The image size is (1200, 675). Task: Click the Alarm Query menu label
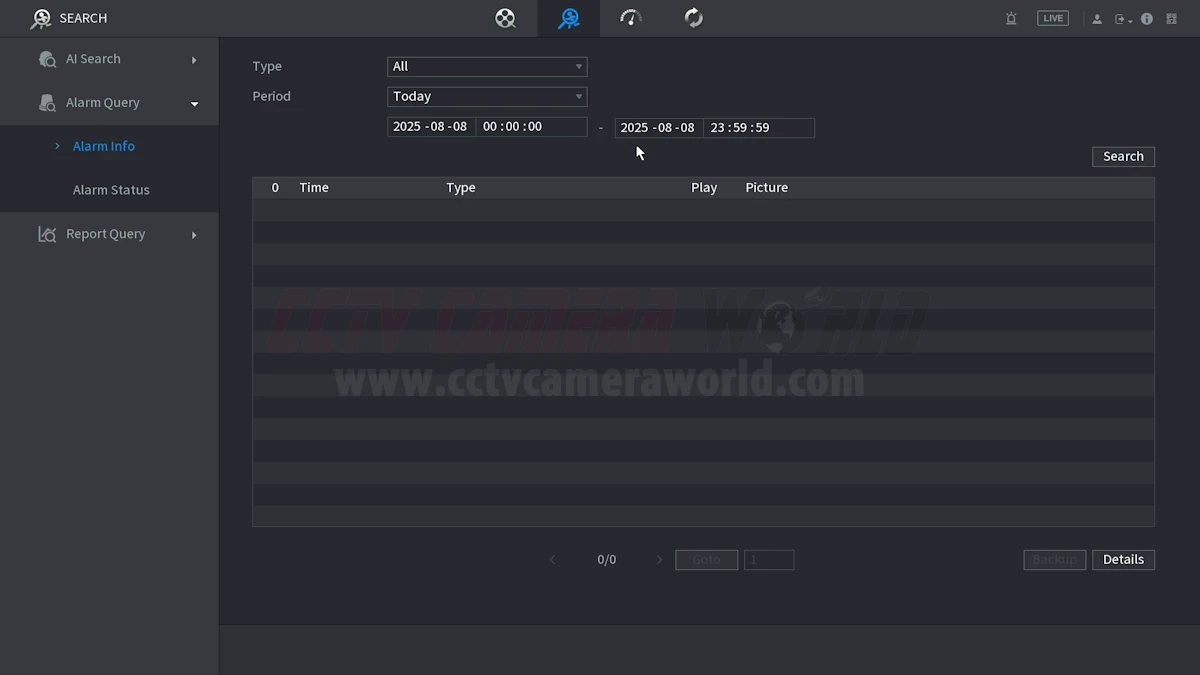[x=103, y=103]
